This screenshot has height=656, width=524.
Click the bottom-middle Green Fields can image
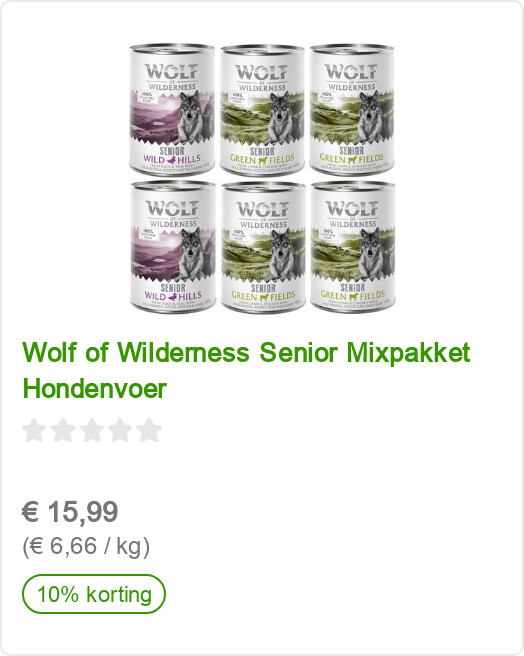click(263, 247)
